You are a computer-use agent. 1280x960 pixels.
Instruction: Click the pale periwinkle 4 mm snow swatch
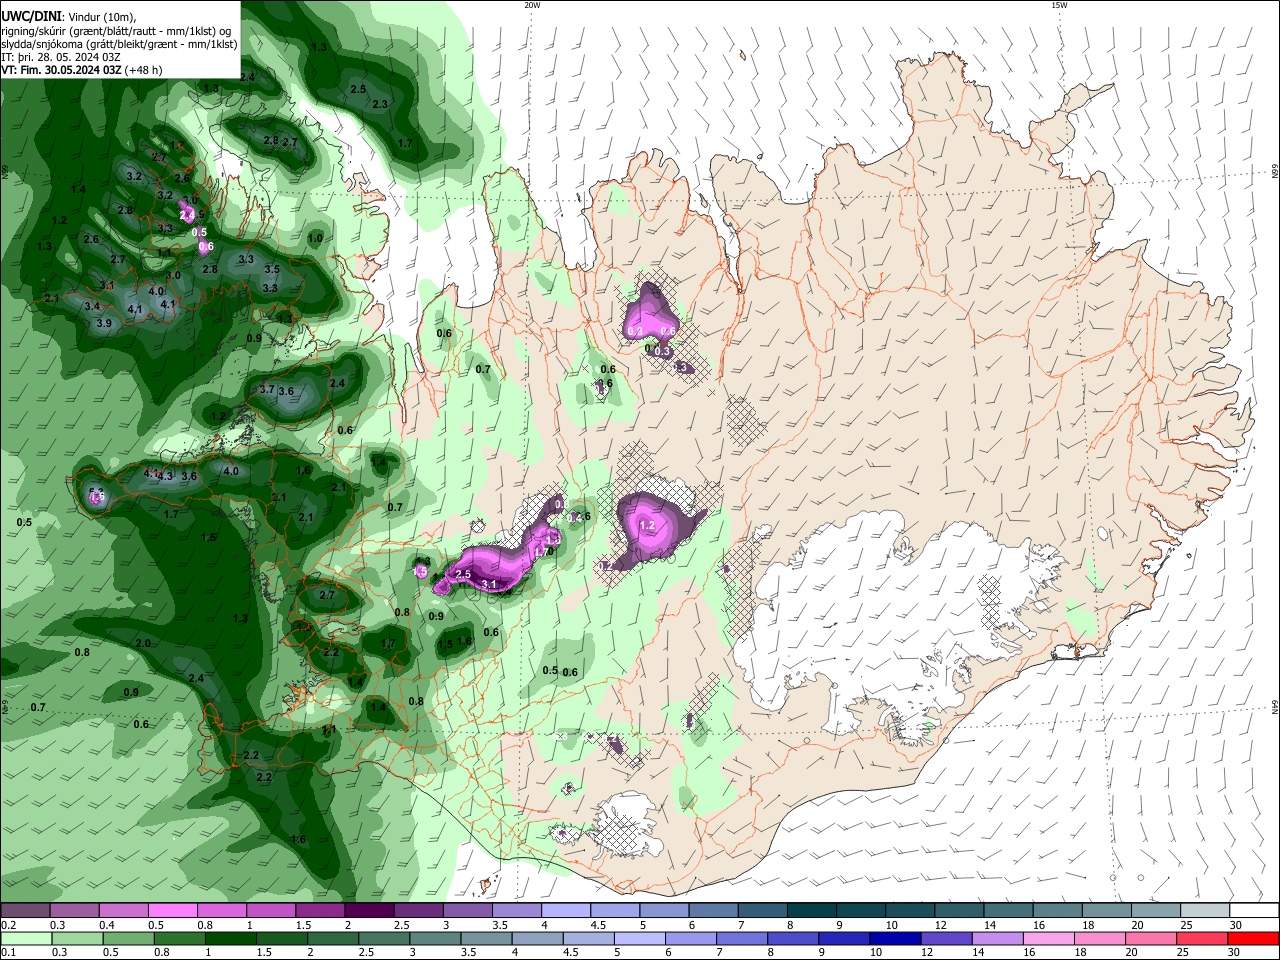pos(566,911)
